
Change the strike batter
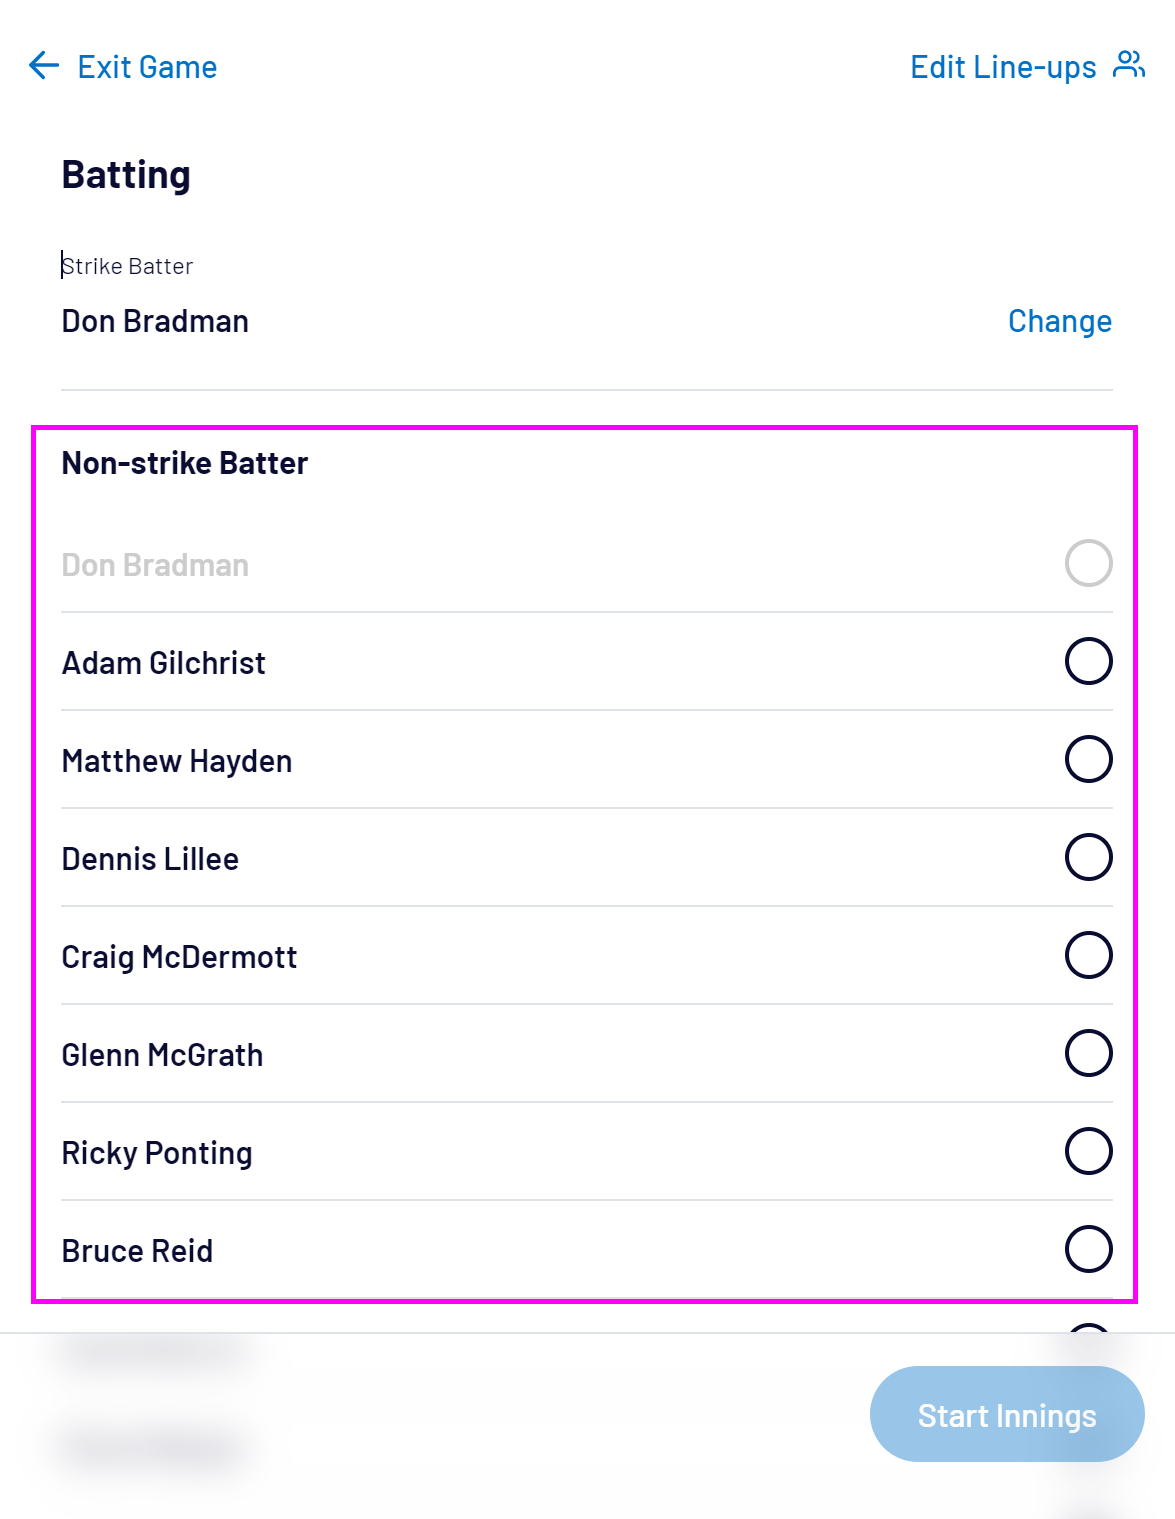click(x=1059, y=321)
